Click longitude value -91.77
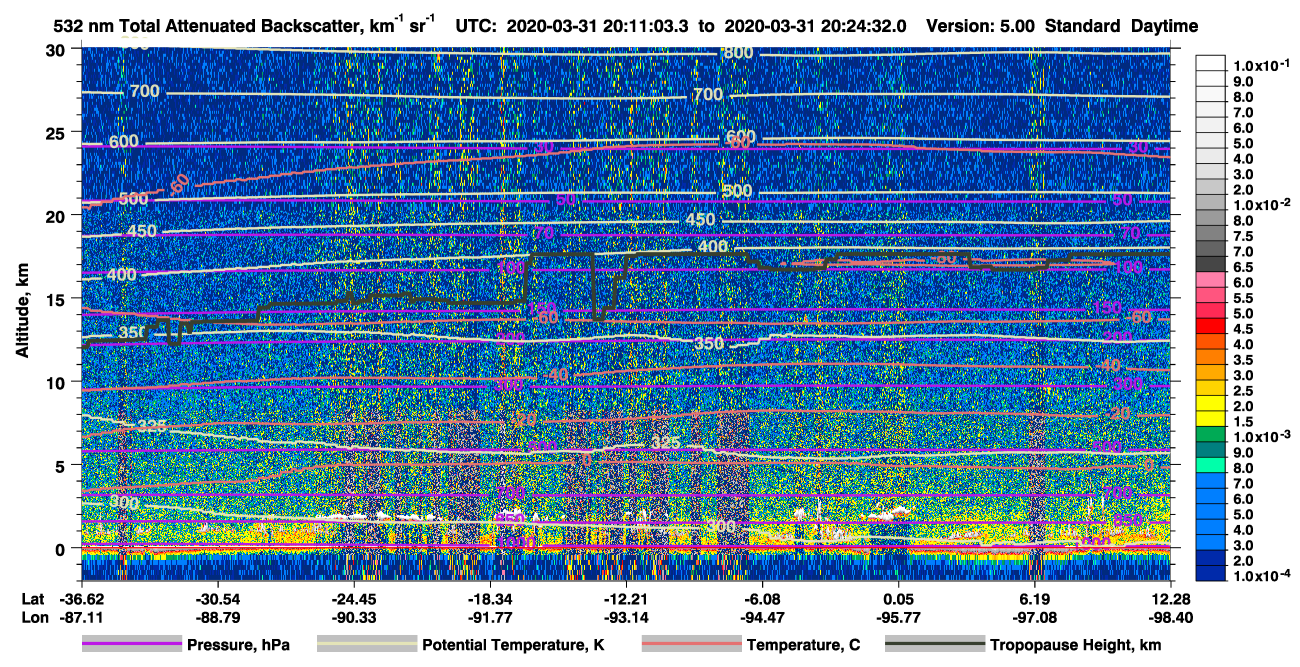1300x667 pixels. pos(490,617)
